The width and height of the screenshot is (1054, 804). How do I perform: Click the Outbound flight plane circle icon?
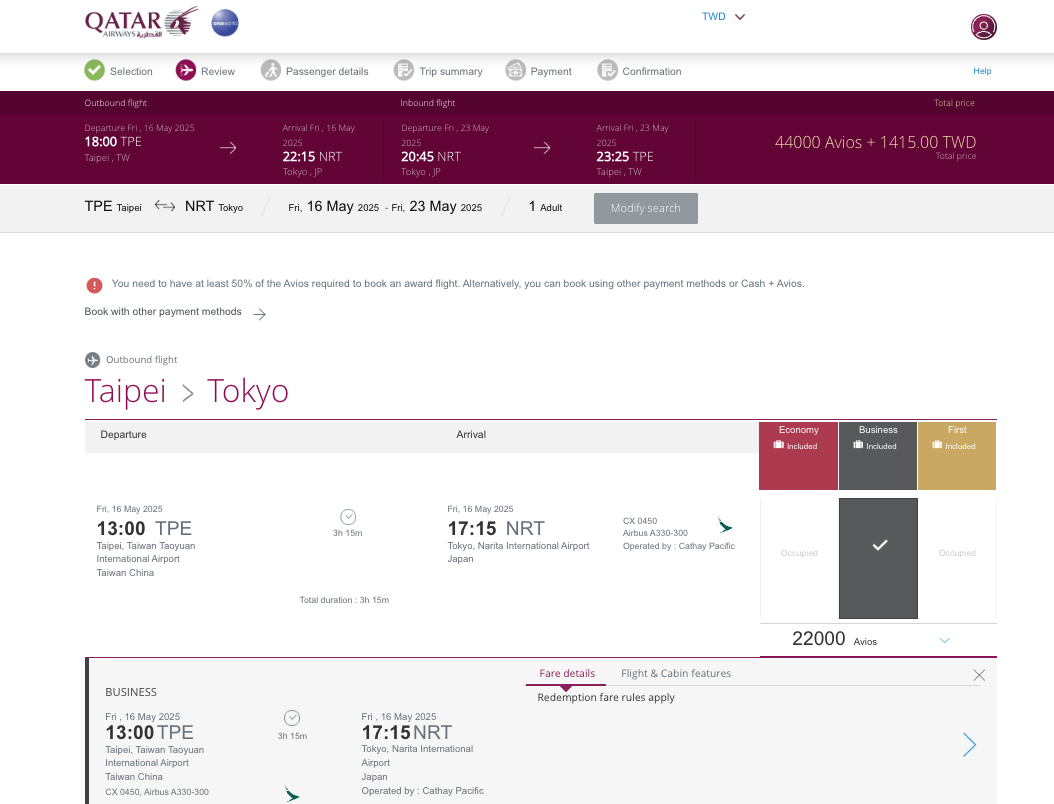[93, 360]
